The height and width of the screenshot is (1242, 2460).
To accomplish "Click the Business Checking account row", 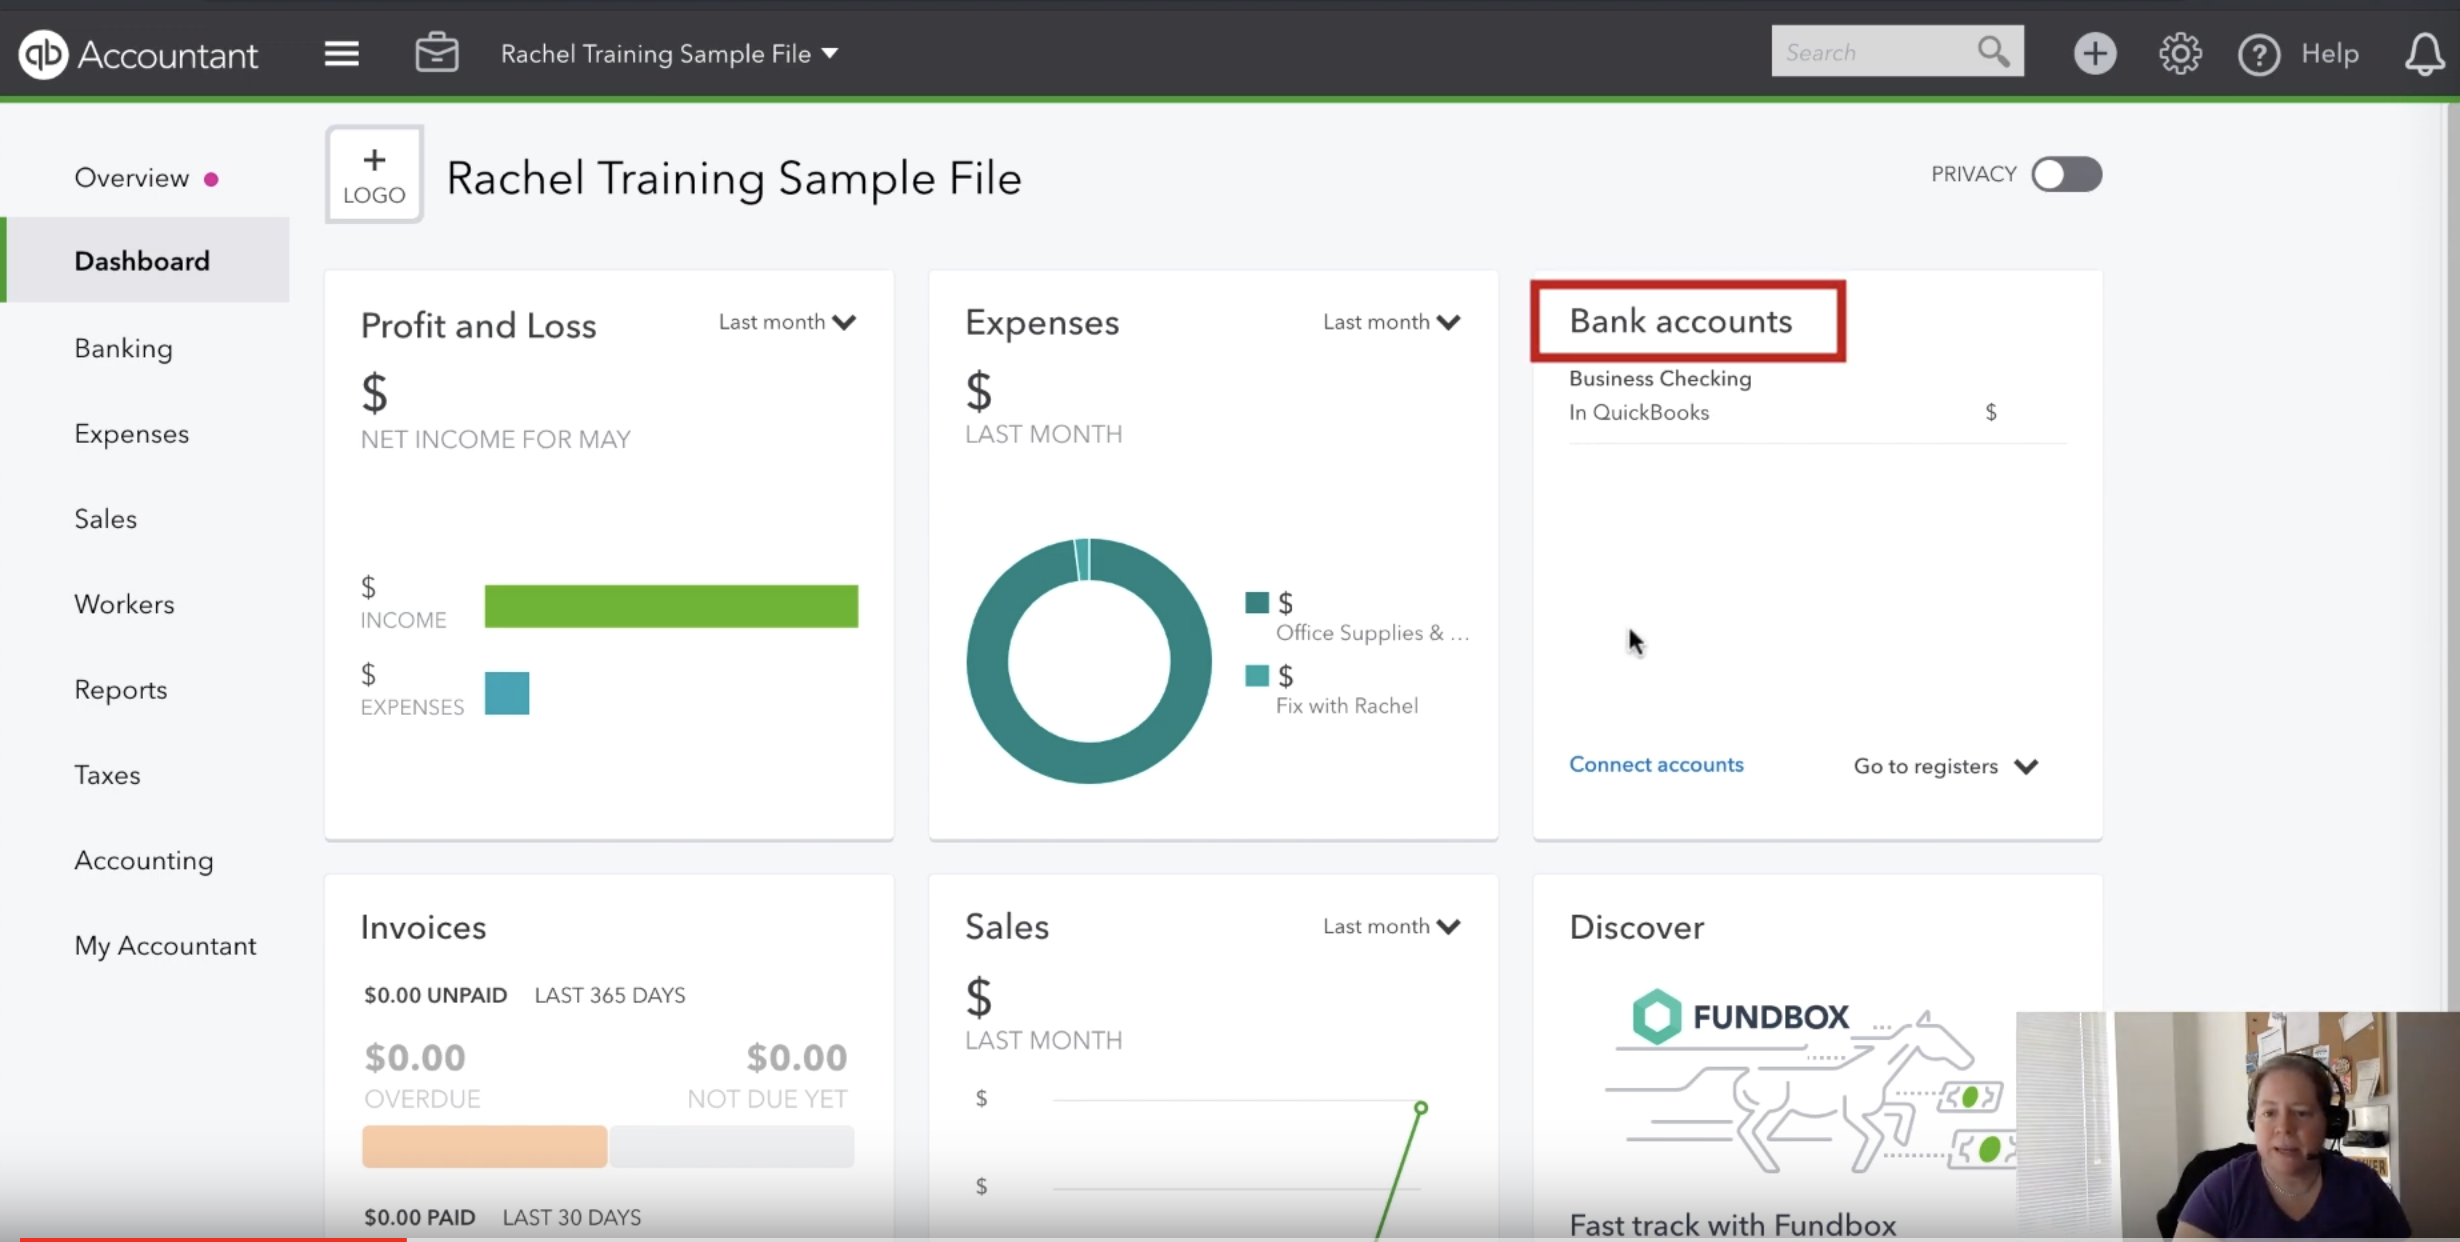I will [1817, 396].
